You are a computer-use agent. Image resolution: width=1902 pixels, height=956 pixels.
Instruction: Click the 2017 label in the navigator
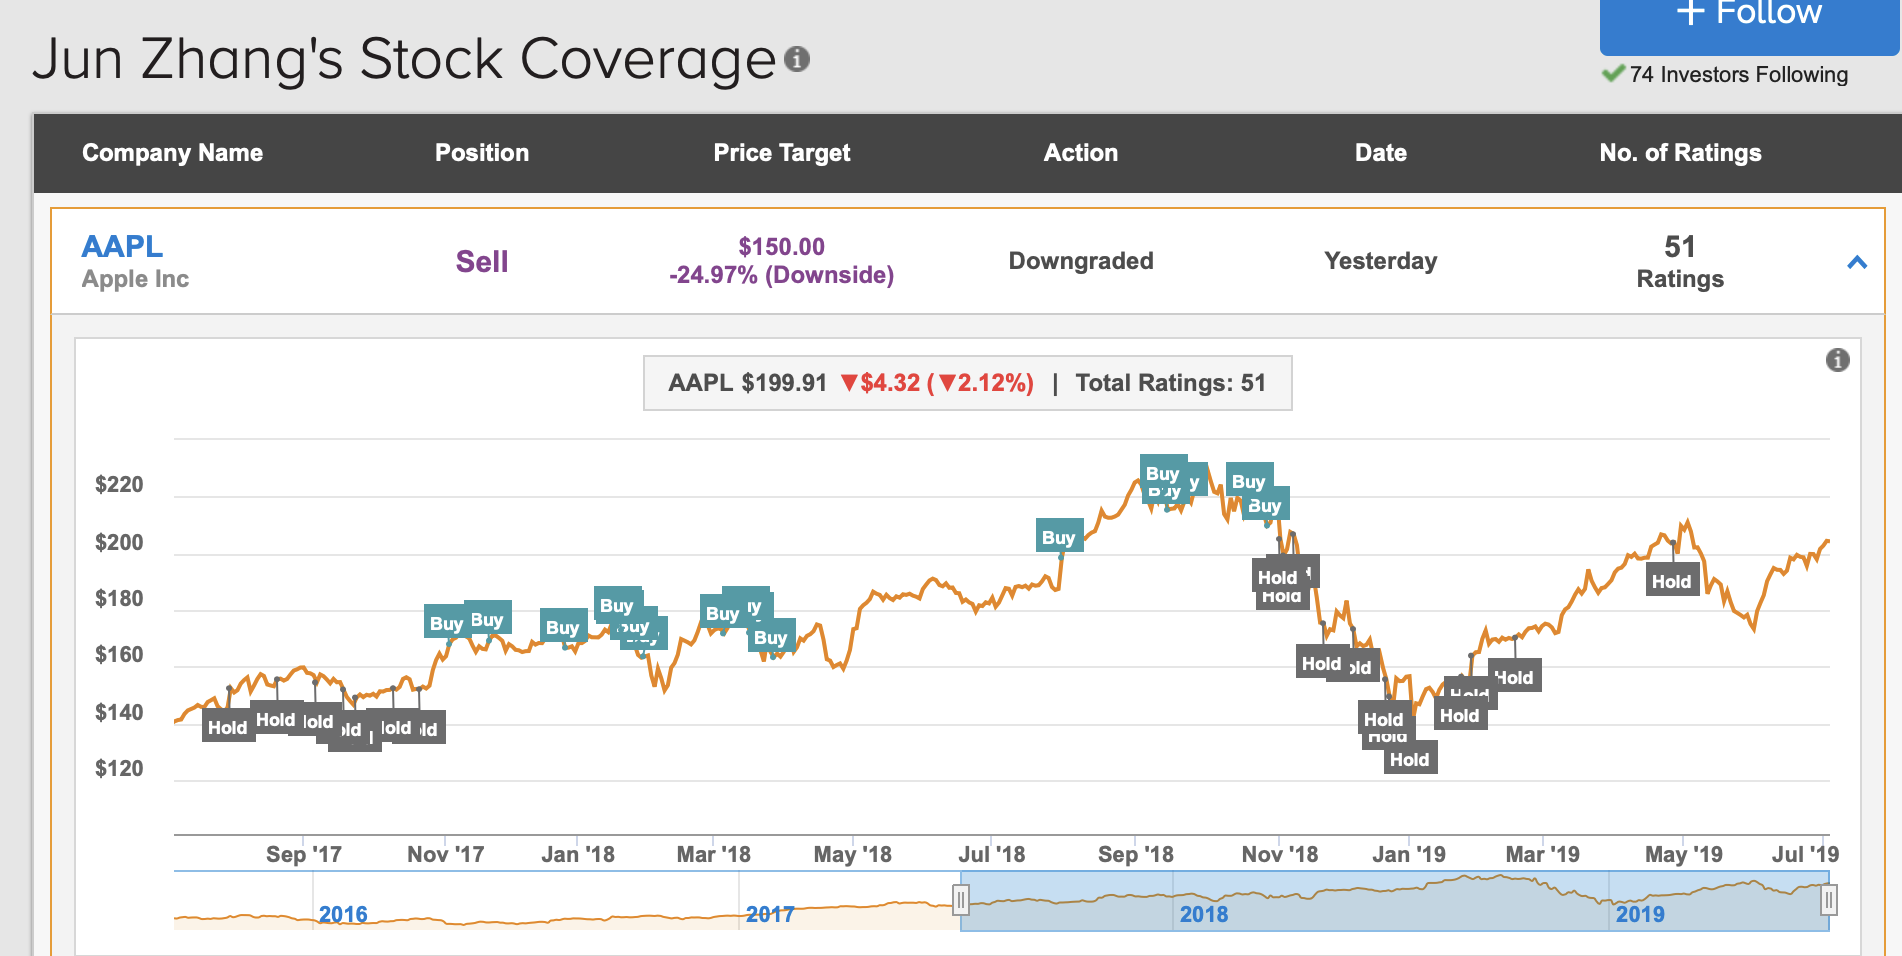pos(770,914)
